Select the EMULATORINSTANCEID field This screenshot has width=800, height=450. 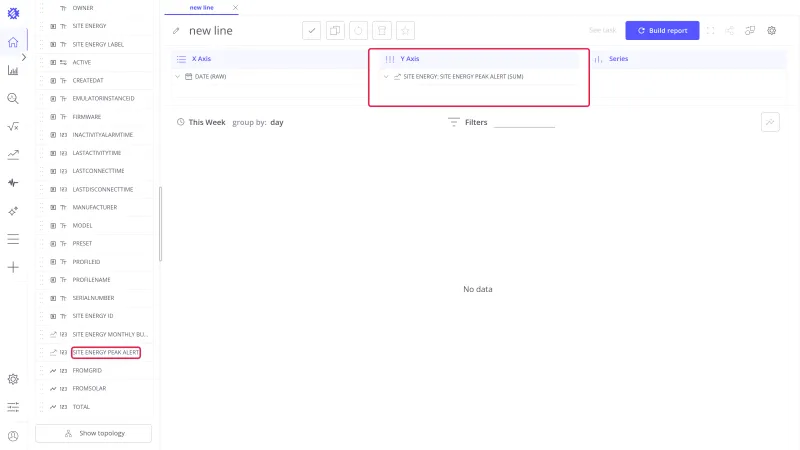[104, 98]
